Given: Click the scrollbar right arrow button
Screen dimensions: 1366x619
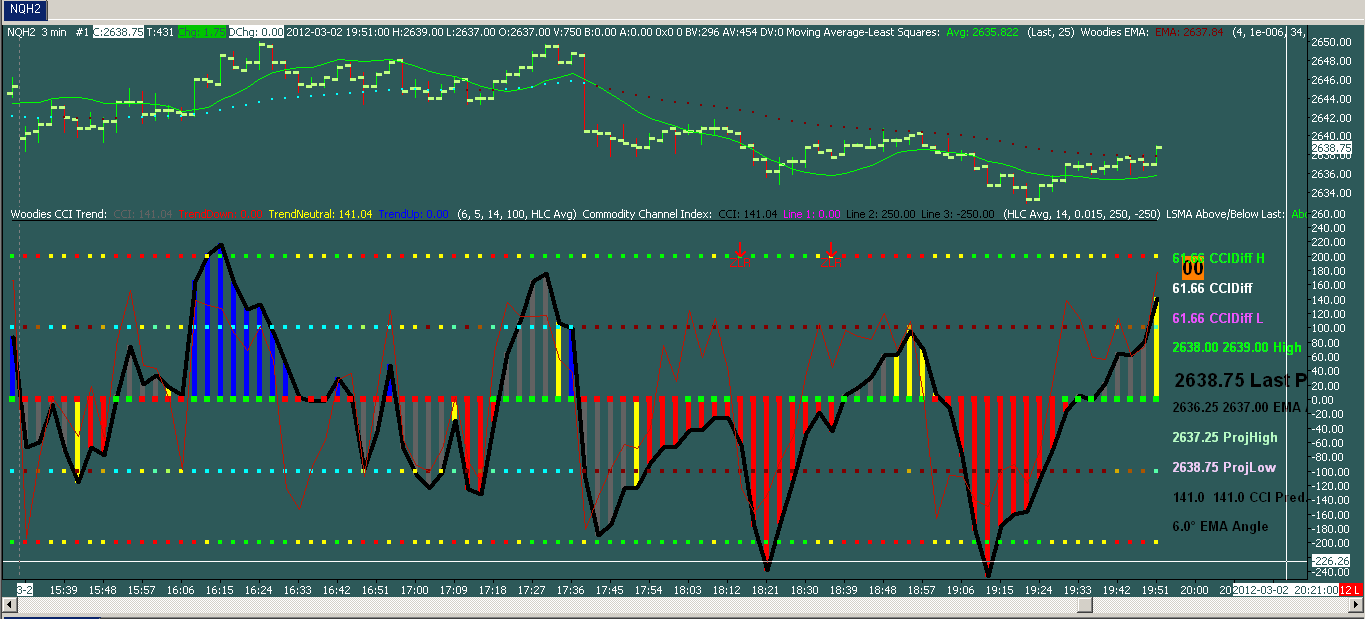Looking at the screenshot, I should tap(1357, 605).
